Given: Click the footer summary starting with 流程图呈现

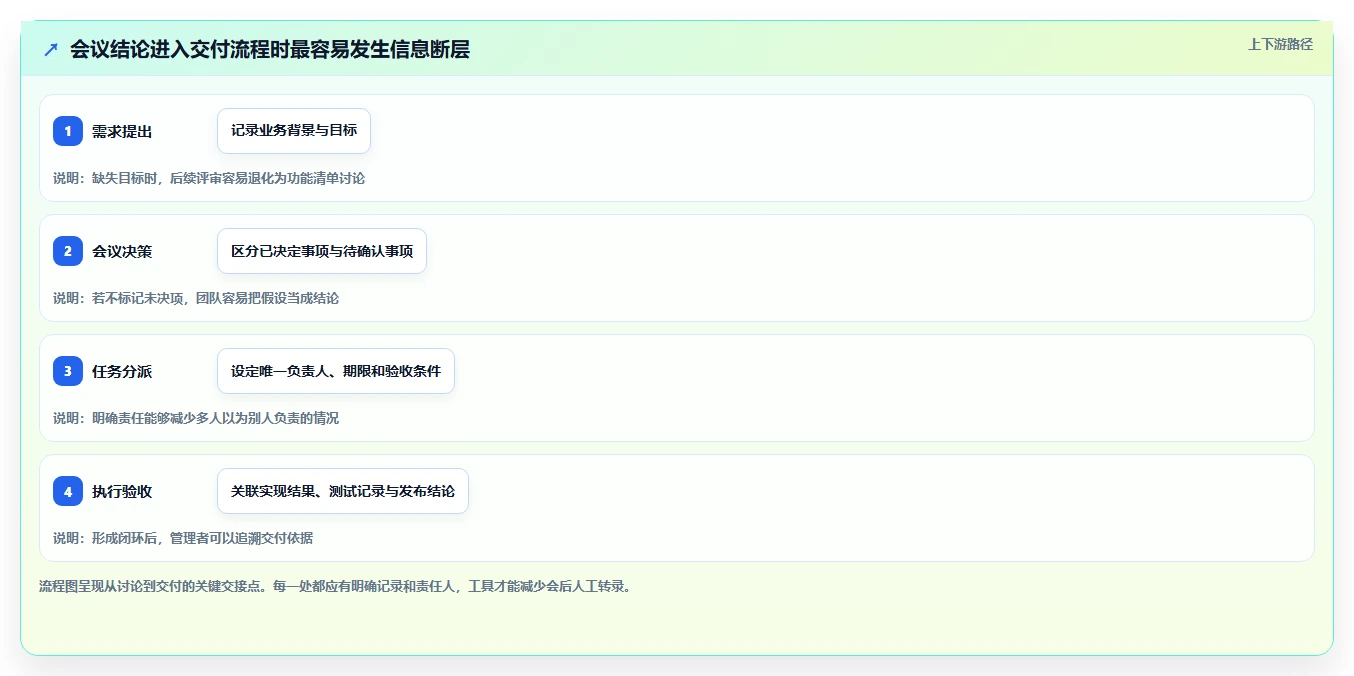Looking at the screenshot, I should point(335,586).
